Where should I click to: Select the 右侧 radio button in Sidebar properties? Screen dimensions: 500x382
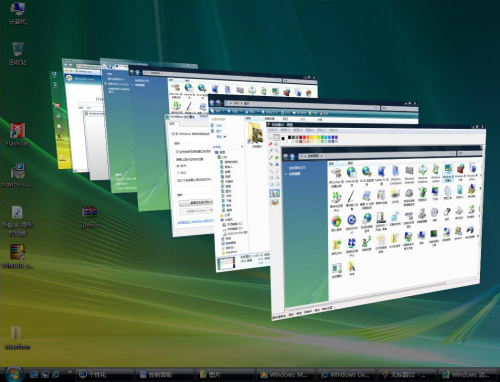point(178,166)
